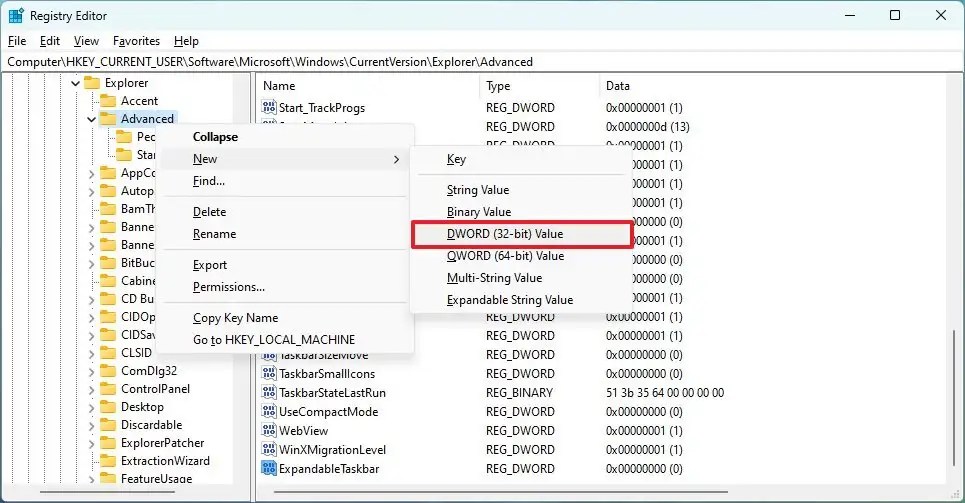965x503 pixels.
Task: Click the Advanced folder icon
Action: [108, 118]
